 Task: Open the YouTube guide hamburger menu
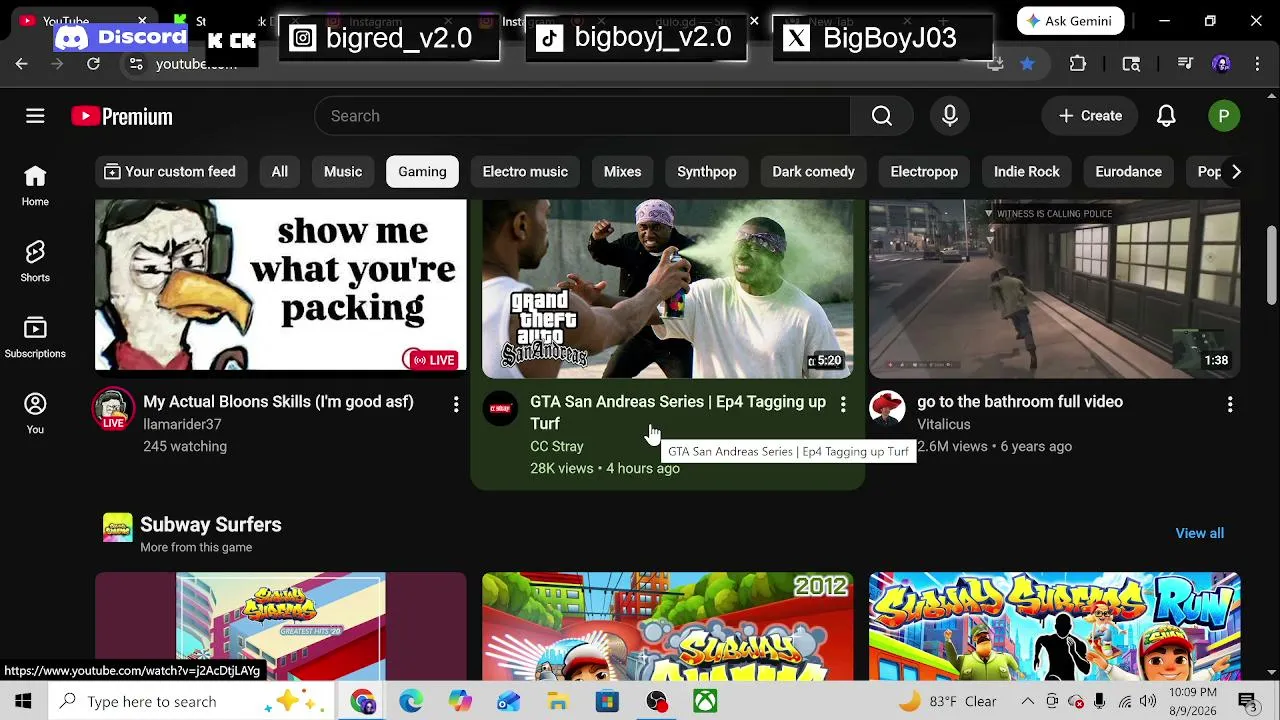[x=35, y=116]
